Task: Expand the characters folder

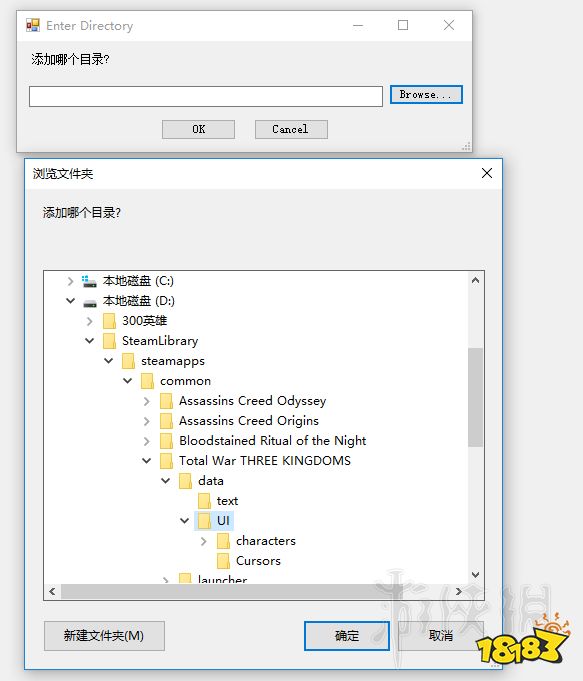Action: tap(204, 541)
